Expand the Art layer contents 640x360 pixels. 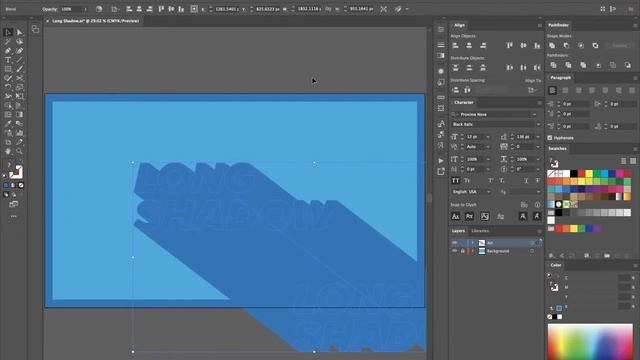pyautogui.click(x=473, y=243)
